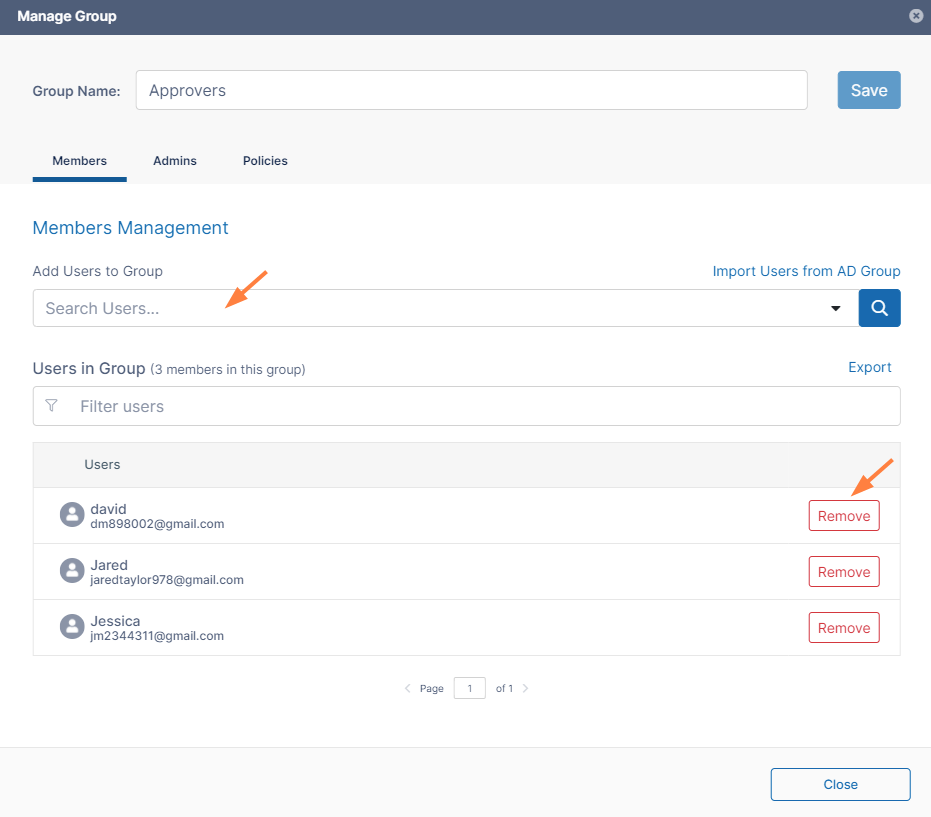Expand the Search Users dropdown arrow
The height and width of the screenshot is (817, 931).
(836, 309)
